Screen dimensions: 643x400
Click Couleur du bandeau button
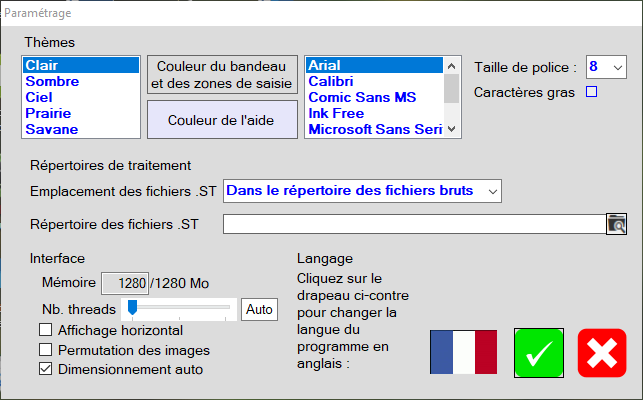click(222, 75)
